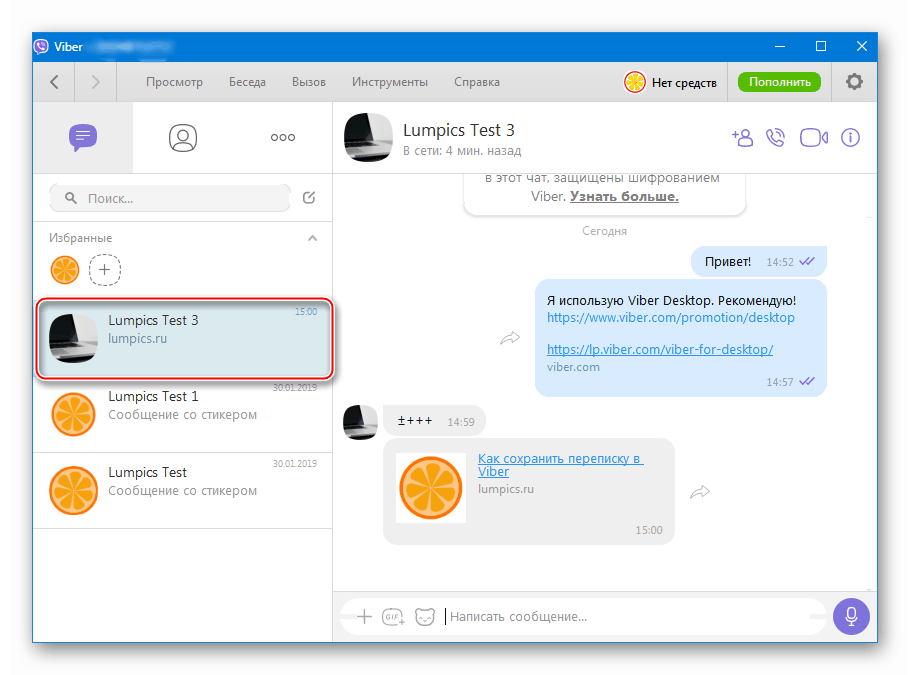
Task: Open the Справка menu
Action: pyautogui.click(x=476, y=82)
